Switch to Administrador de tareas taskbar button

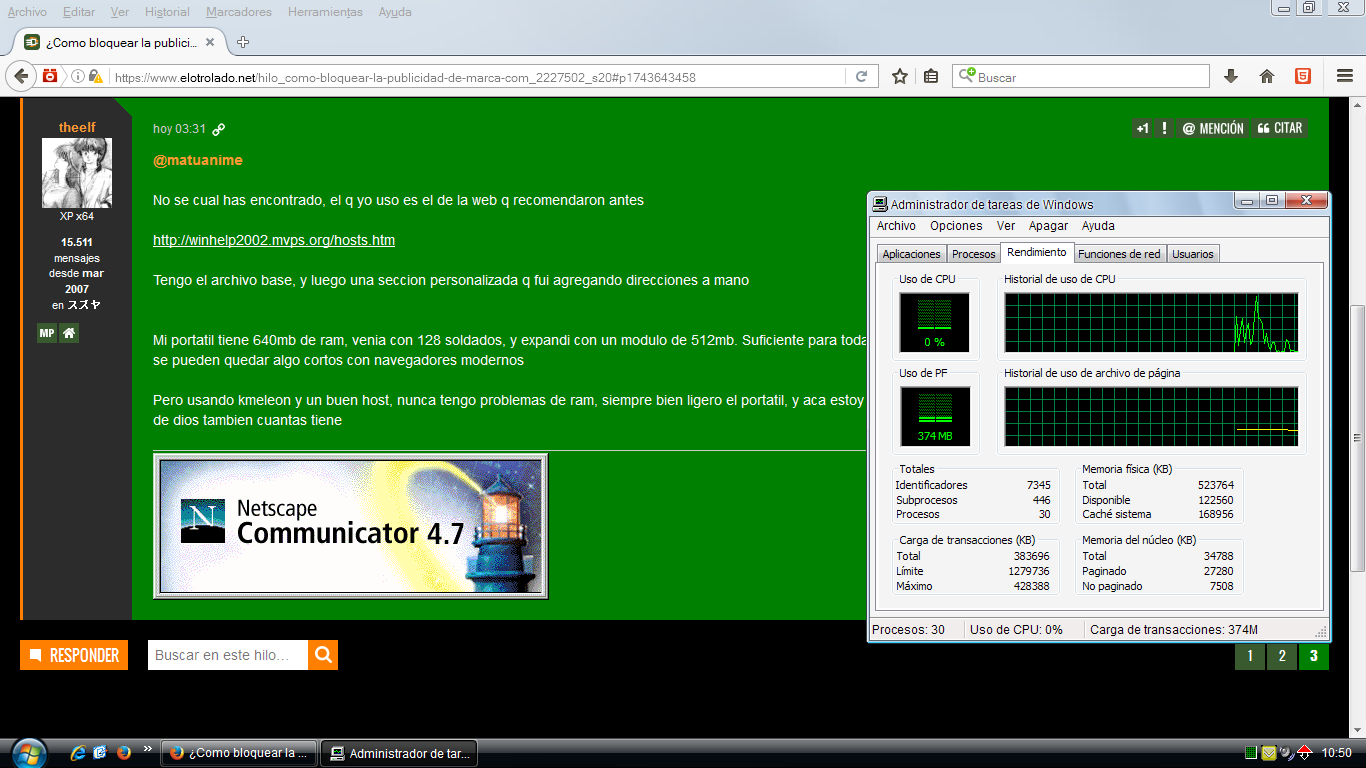click(400, 753)
